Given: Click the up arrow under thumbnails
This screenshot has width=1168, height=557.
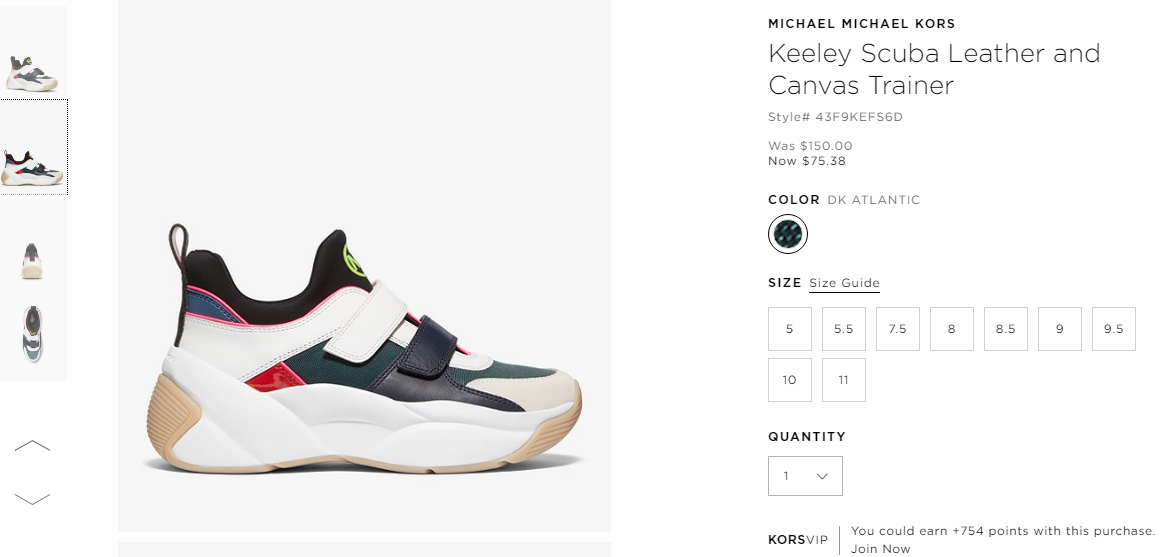Looking at the screenshot, I should point(33,446).
